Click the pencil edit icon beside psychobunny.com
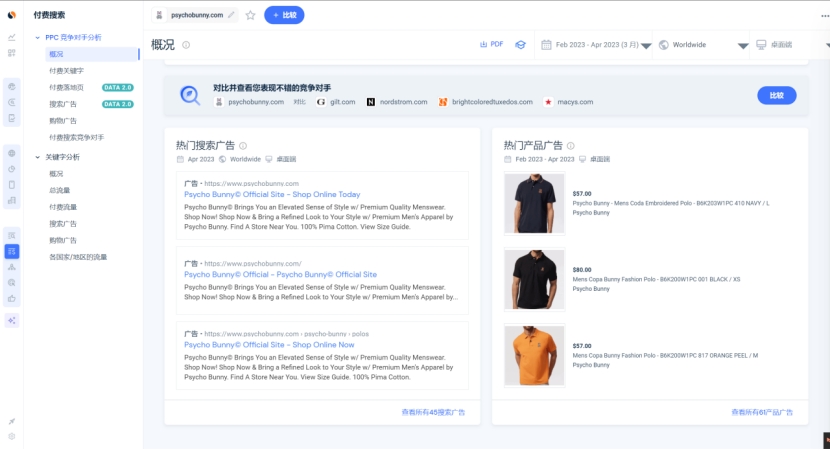The image size is (830, 450). pyautogui.click(x=232, y=15)
